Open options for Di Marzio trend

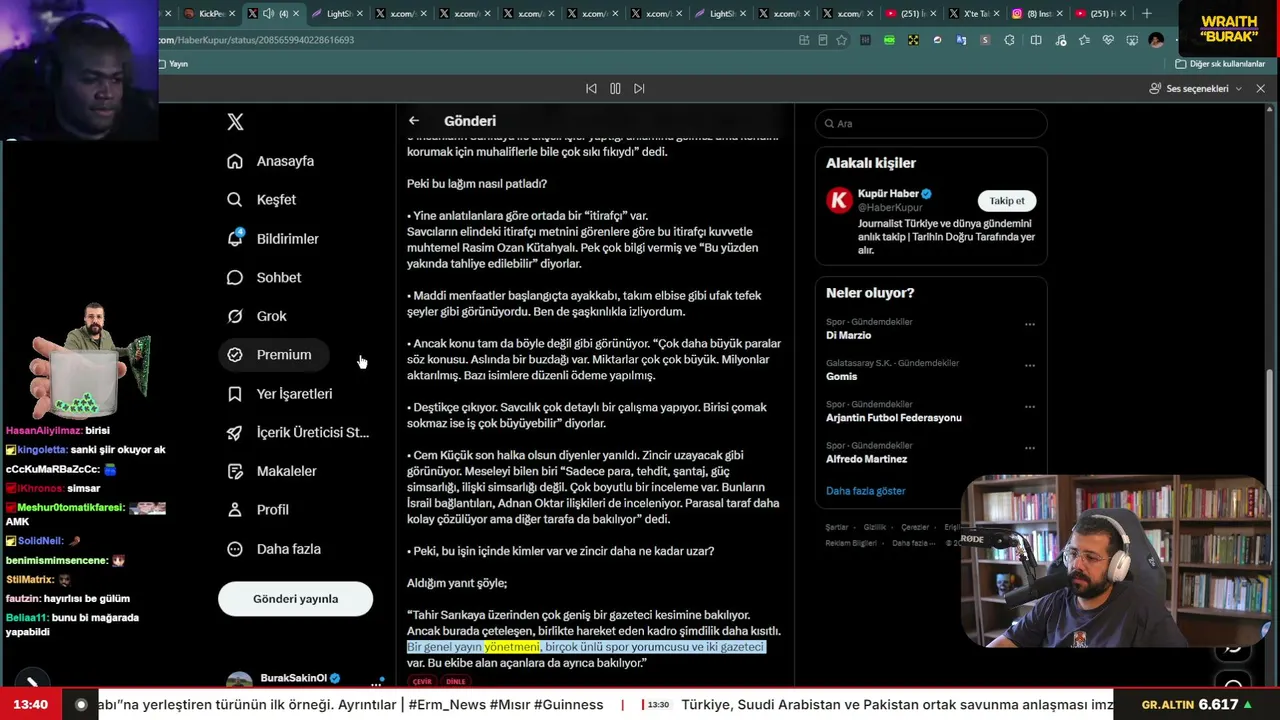pos(1030,324)
